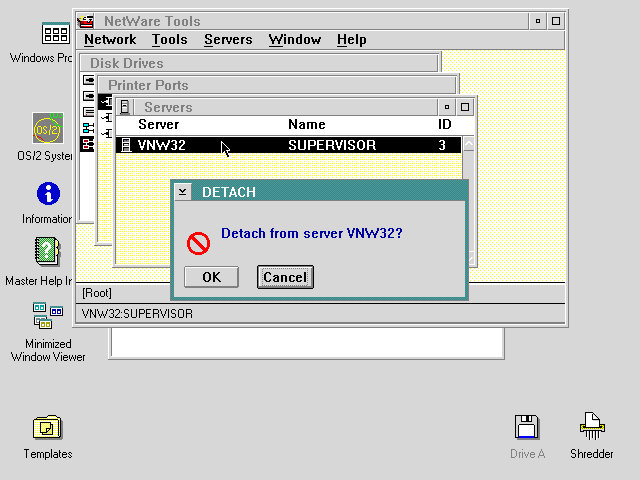Select the Shredder desktop icon
This screenshot has width=640, height=480.
click(x=592, y=426)
